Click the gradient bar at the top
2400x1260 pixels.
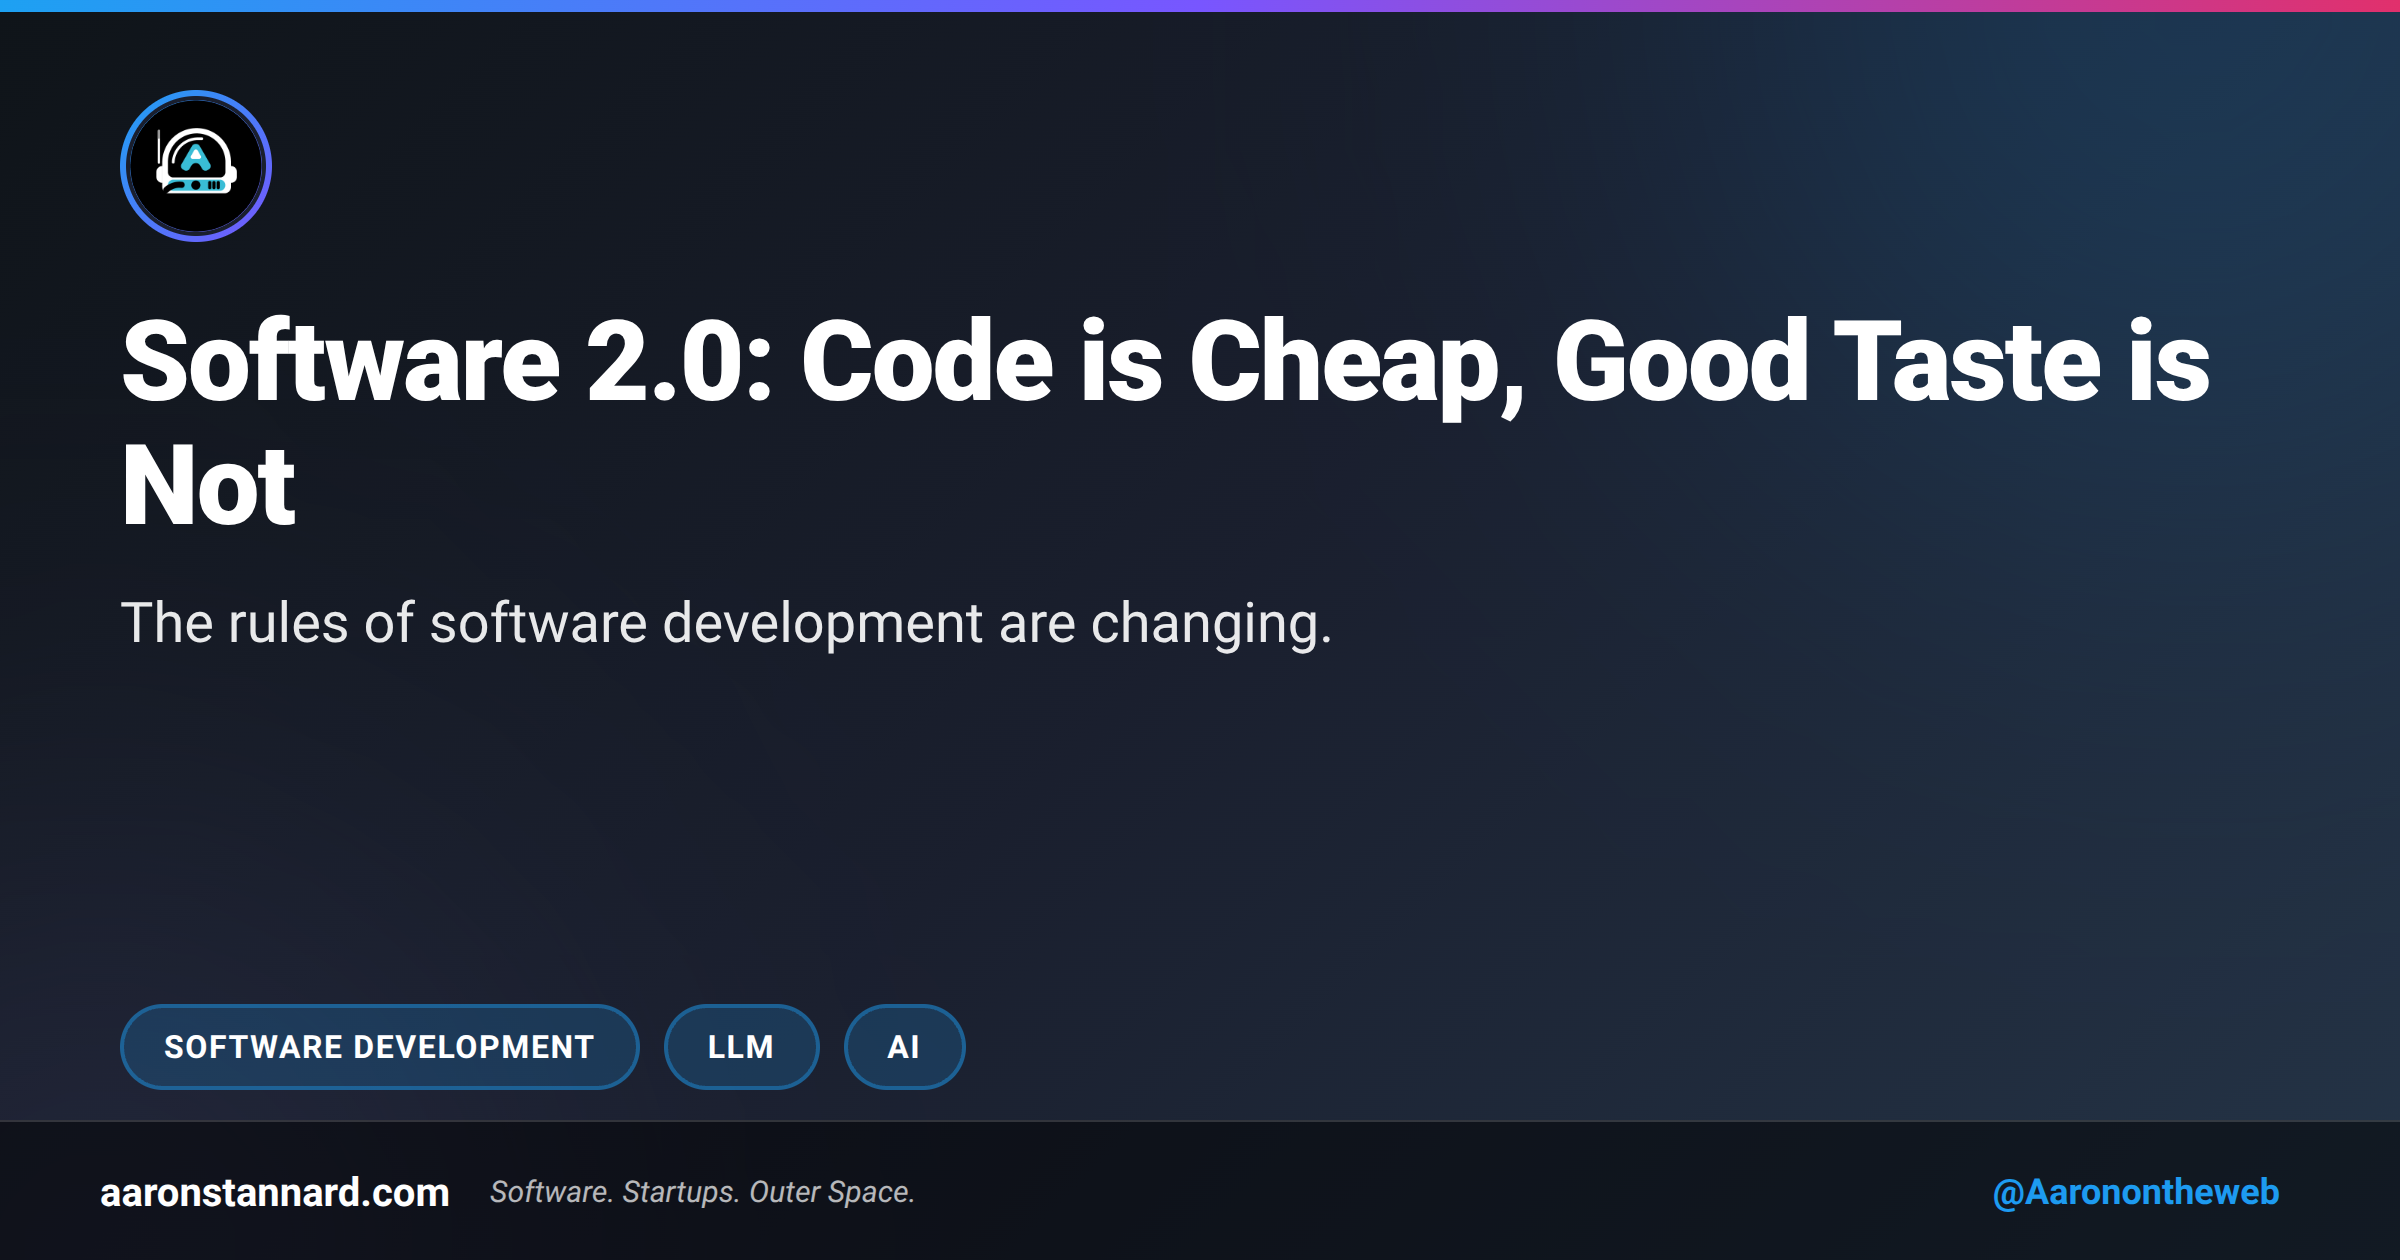click(1200, 7)
